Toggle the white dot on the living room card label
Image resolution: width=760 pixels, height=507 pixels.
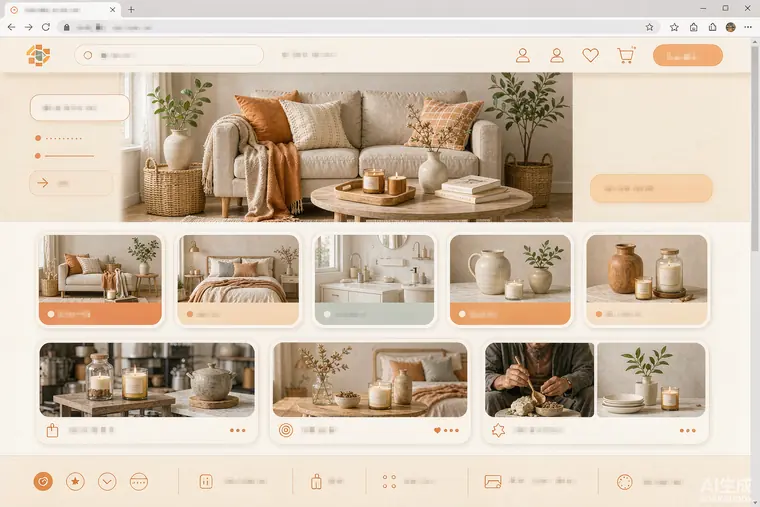pyautogui.click(x=51, y=314)
